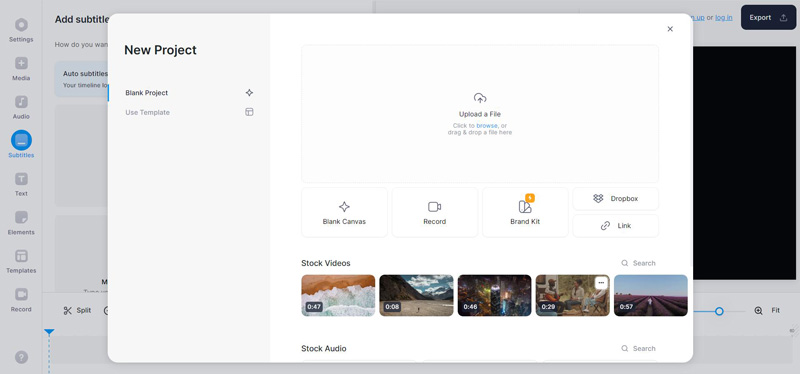Import from Dropbox

(x=615, y=198)
